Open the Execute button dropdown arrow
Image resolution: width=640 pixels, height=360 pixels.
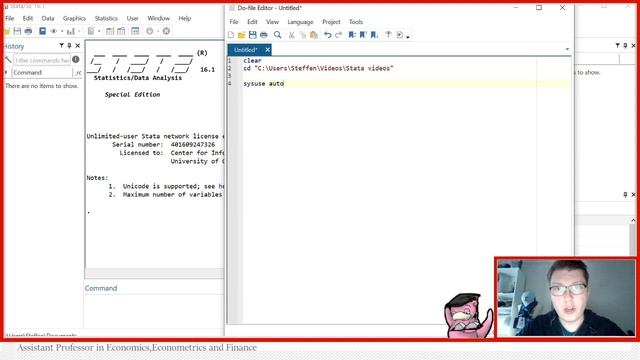[x=408, y=37]
